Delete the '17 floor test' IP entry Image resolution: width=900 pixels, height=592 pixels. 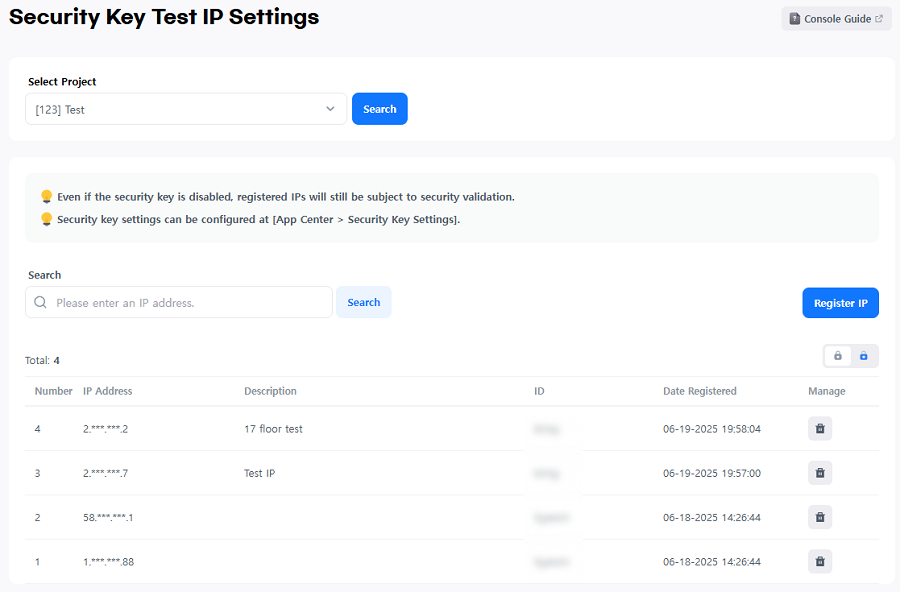click(819, 429)
